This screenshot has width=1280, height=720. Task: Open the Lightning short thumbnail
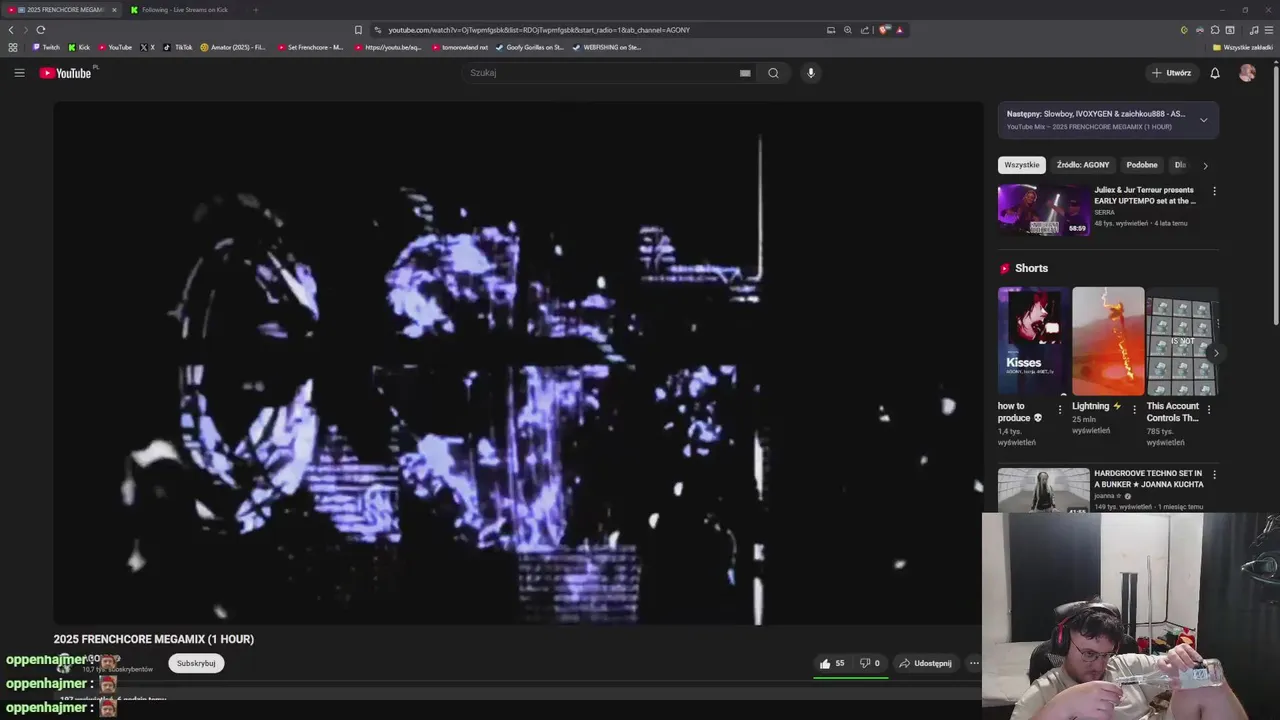coord(1108,341)
